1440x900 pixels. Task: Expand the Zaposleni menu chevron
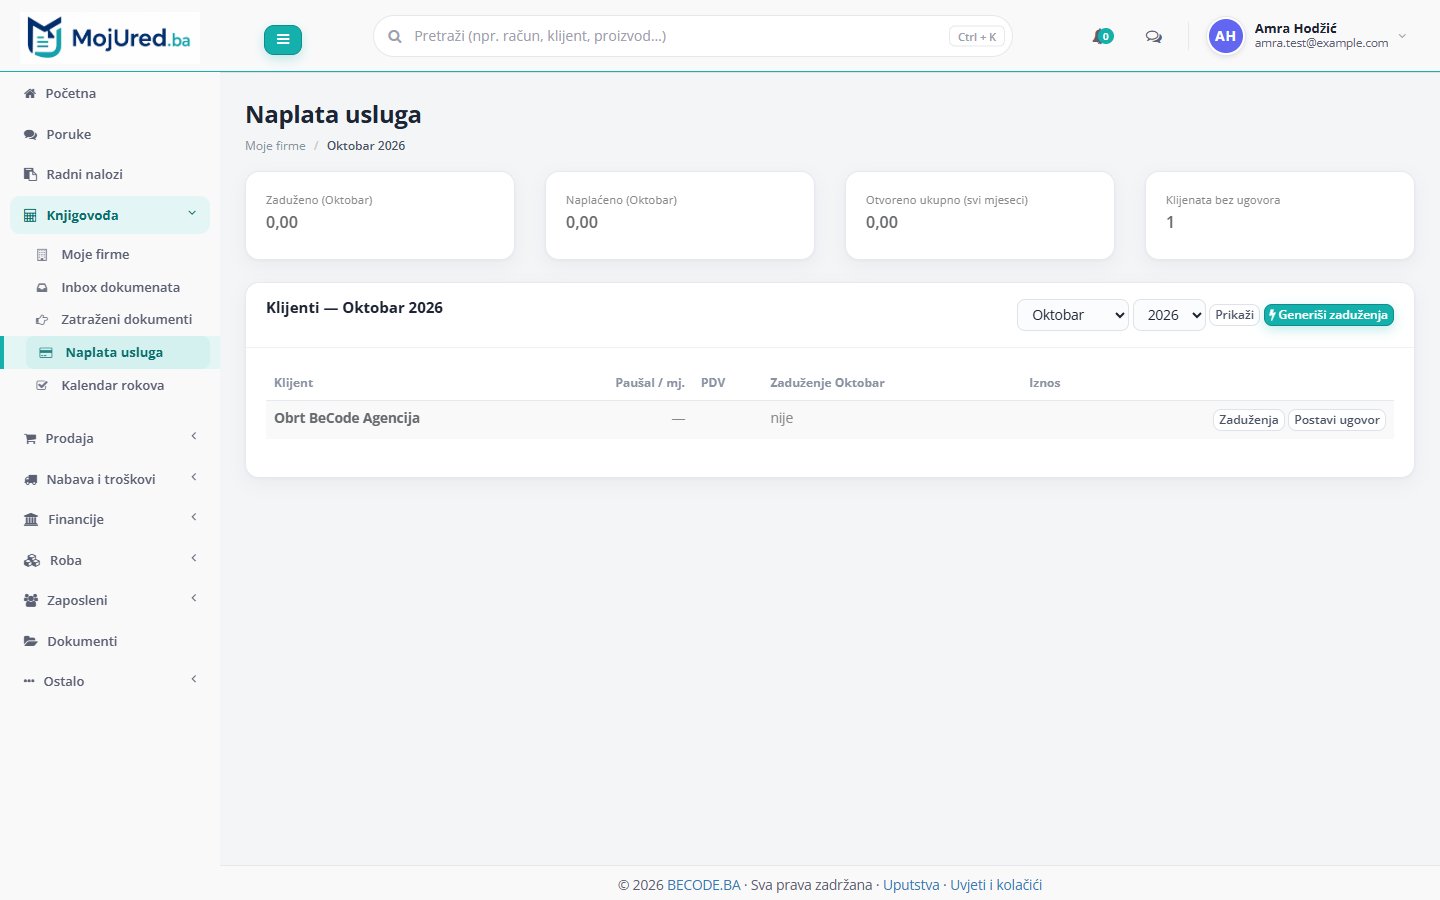(194, 598)
